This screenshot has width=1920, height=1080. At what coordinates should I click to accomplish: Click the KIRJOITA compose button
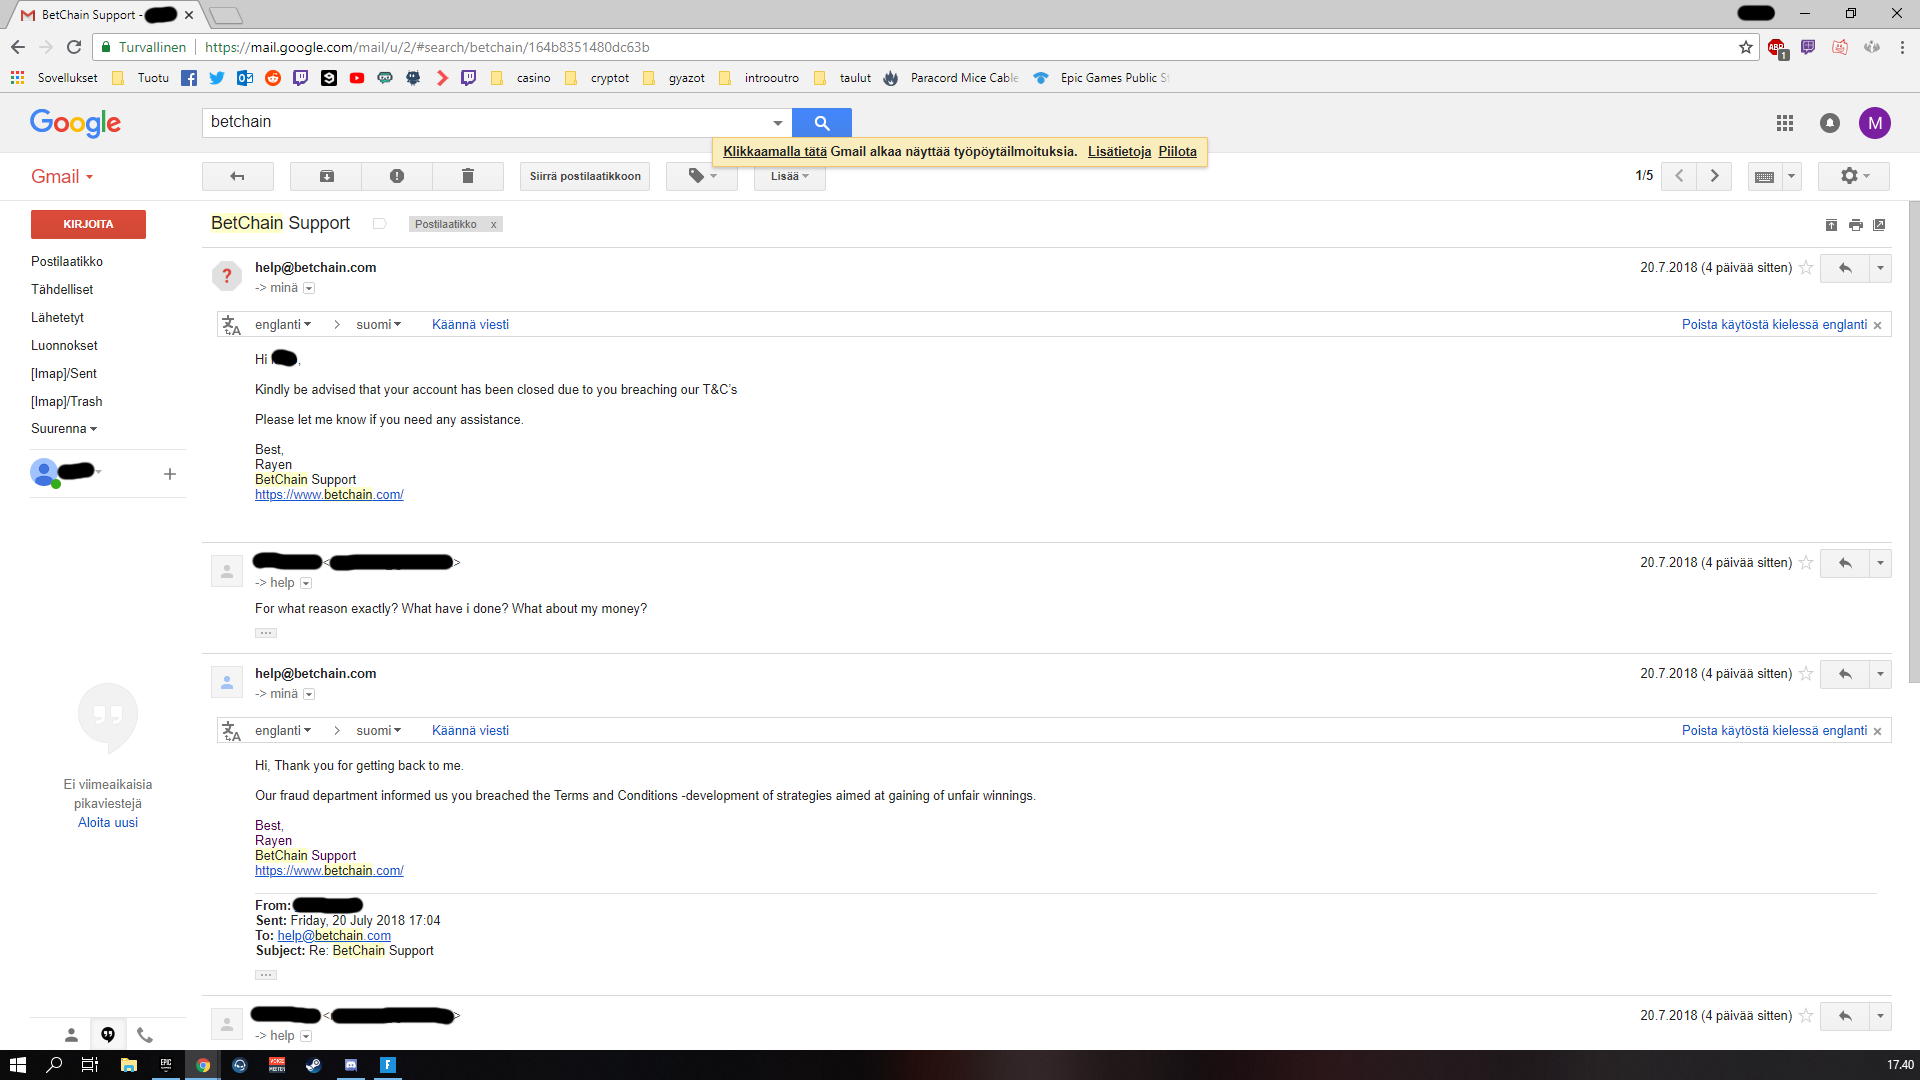[x=88, y=224]
